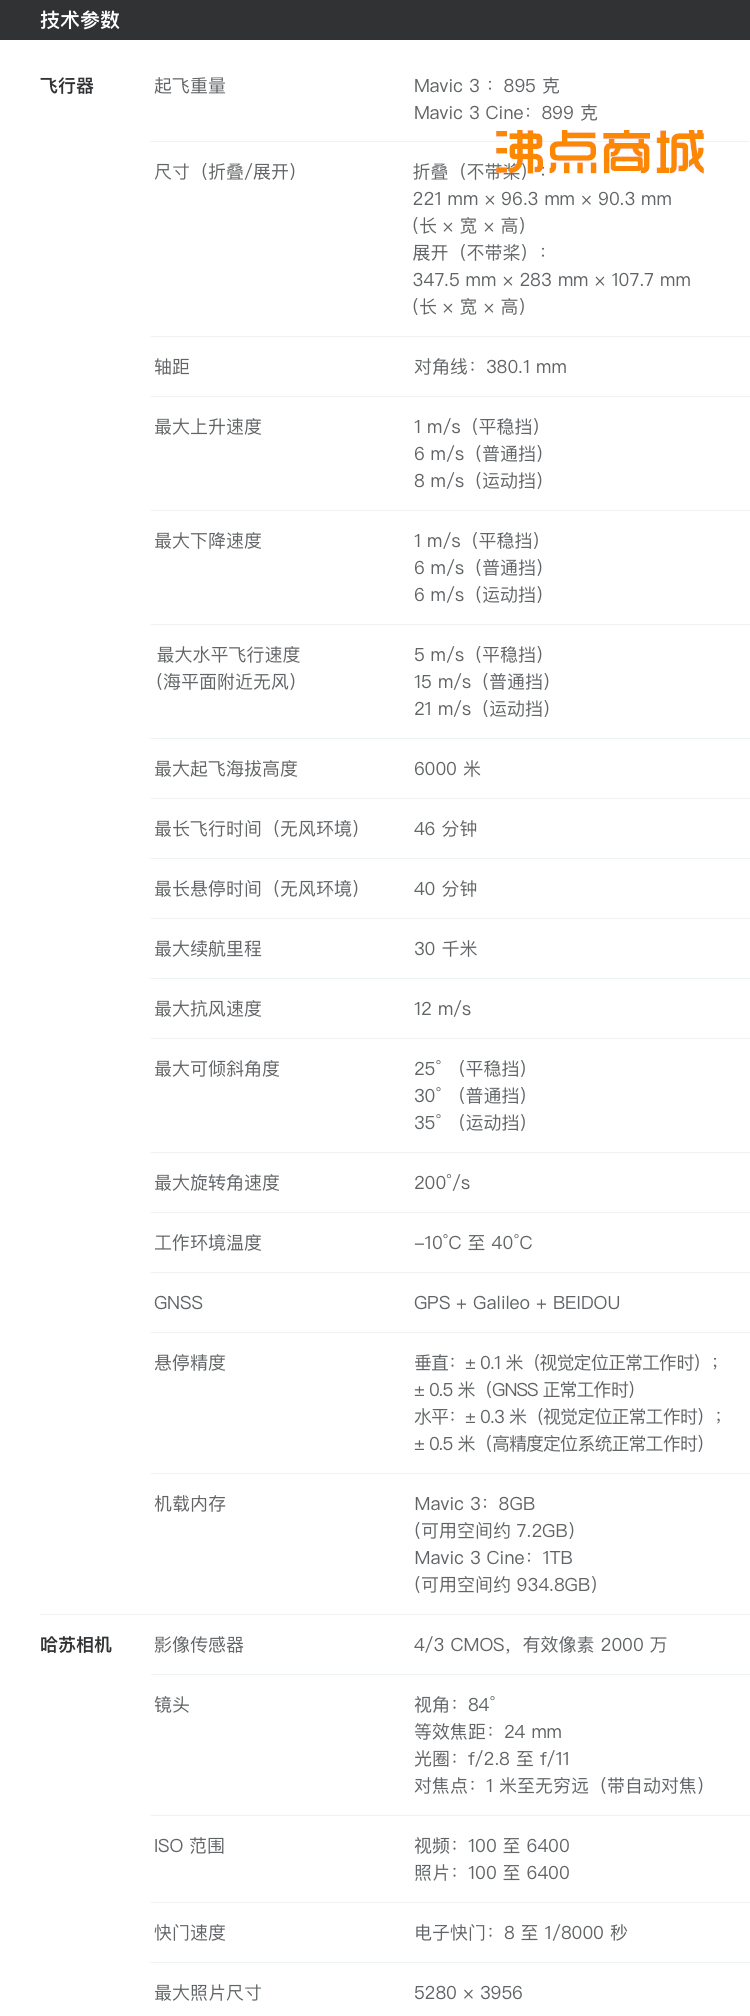The height and width of the screenshot is (2016, 750).
Task: Click the 哈苏相机 section heading
Action: pos(76,1645)
